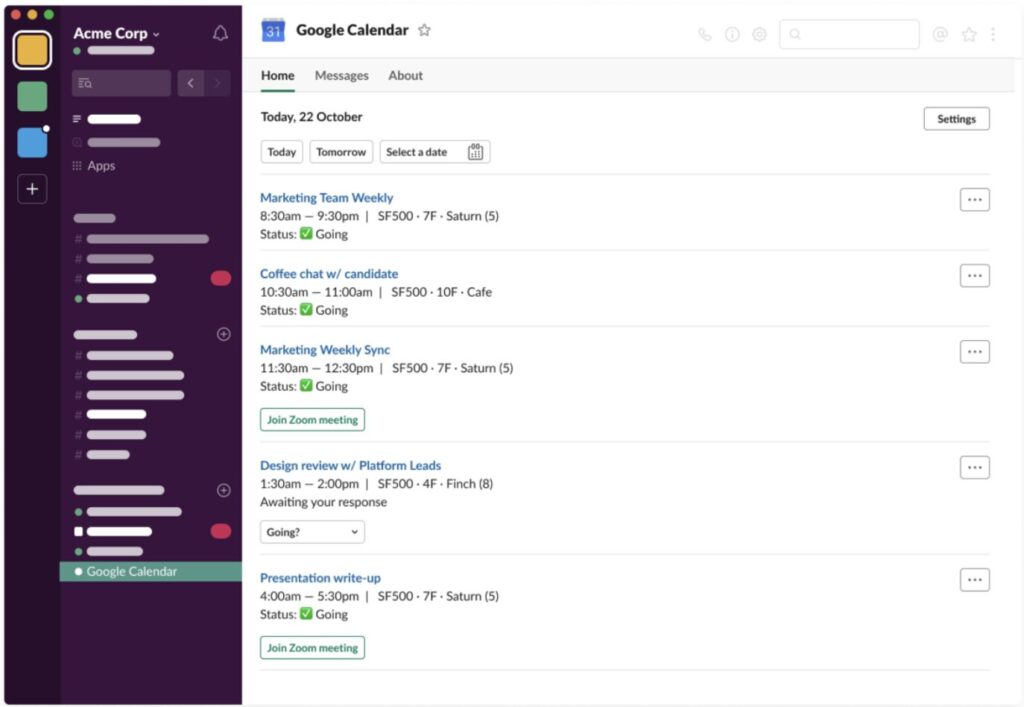Open the header settings gear icon

click(759, 35)
